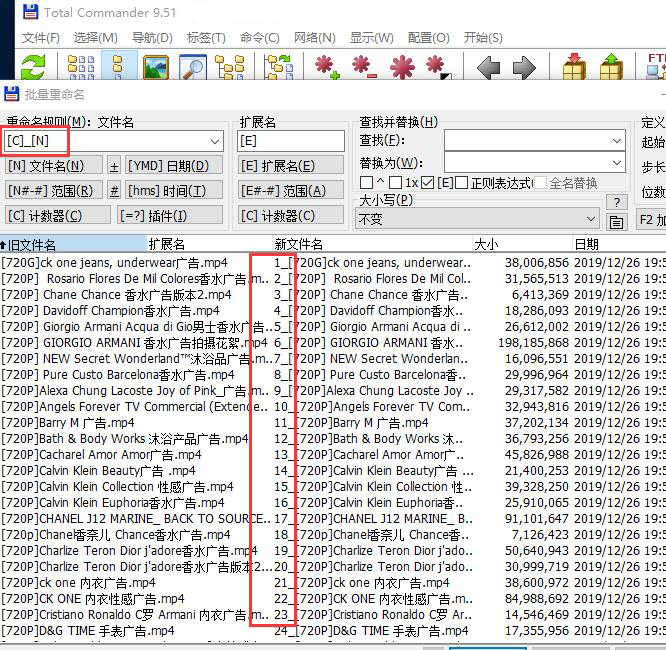Open thumbnail picture view icon
Screen dimensions: 666x650
click(155, 67)
